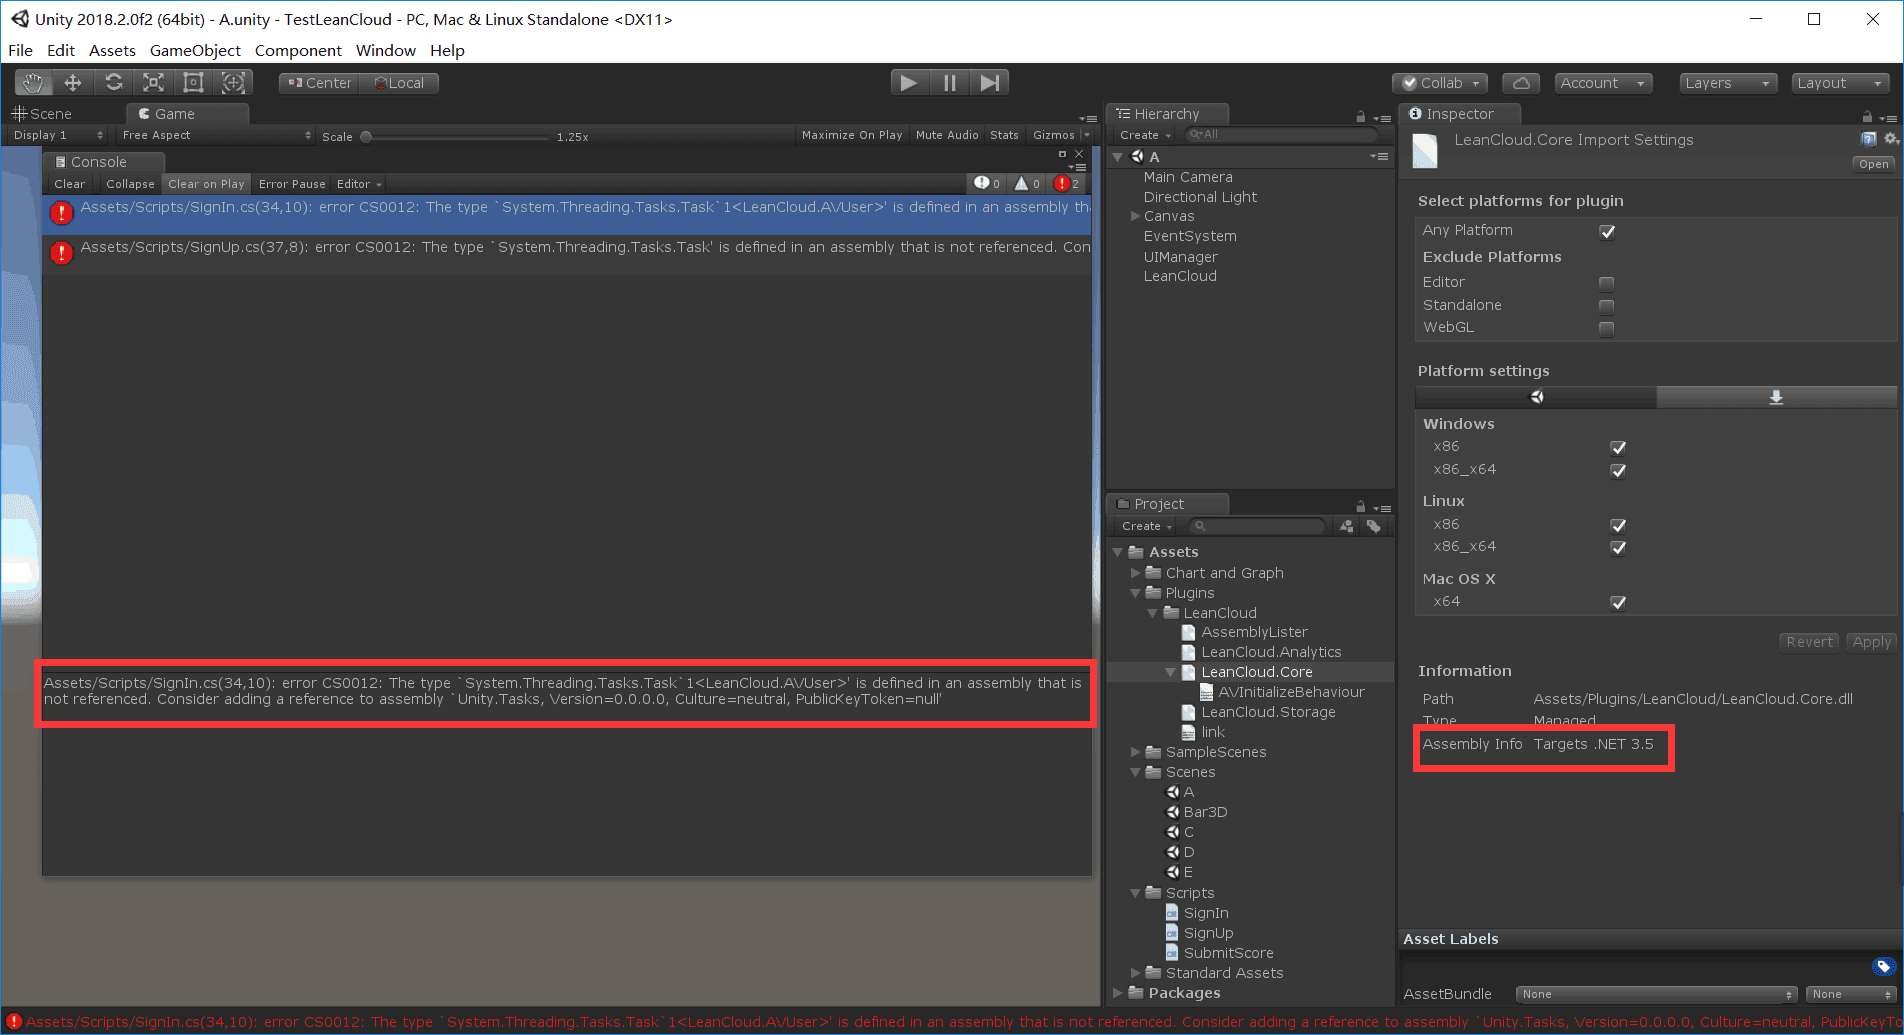1904x1035 pixels.
Task: Check Exclude Standalone platform
Action: tap(1606, 306)
